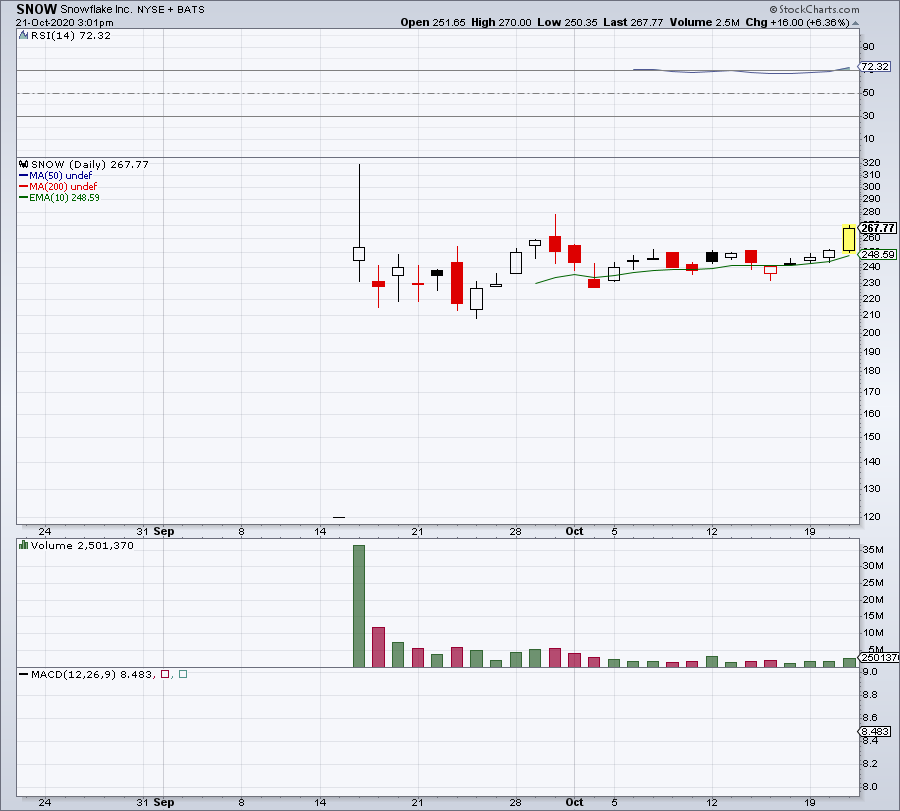Click the Volume 2,501,370 panel label

(82, 545)
